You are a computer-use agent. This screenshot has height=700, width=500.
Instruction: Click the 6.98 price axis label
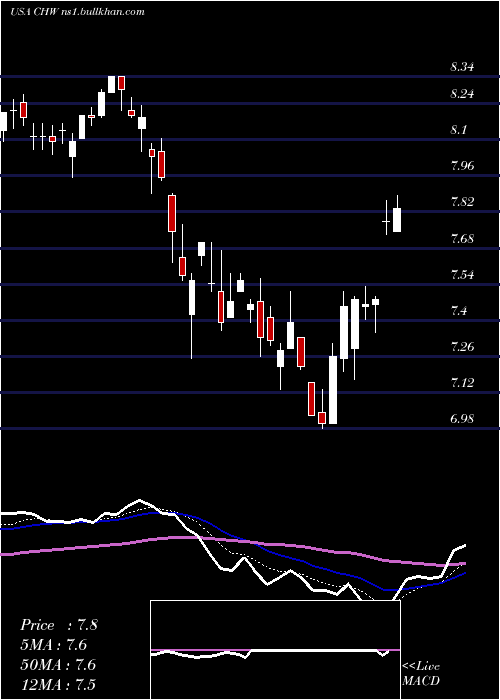[462, 419]
